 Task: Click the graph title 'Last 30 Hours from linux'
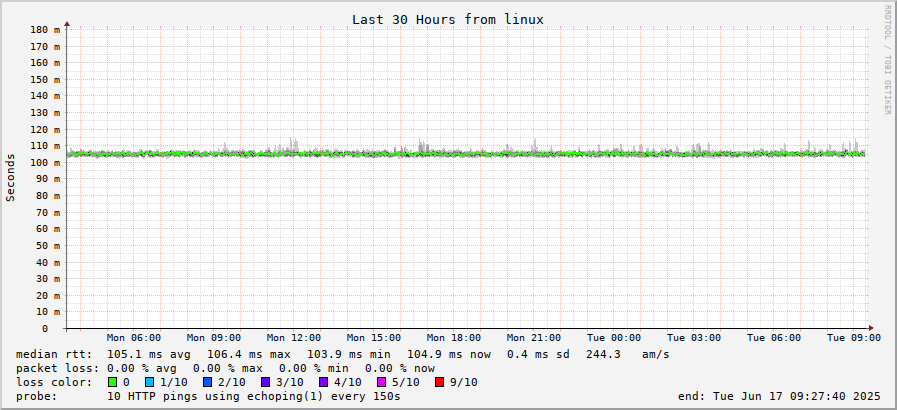(x=447, y=19)
